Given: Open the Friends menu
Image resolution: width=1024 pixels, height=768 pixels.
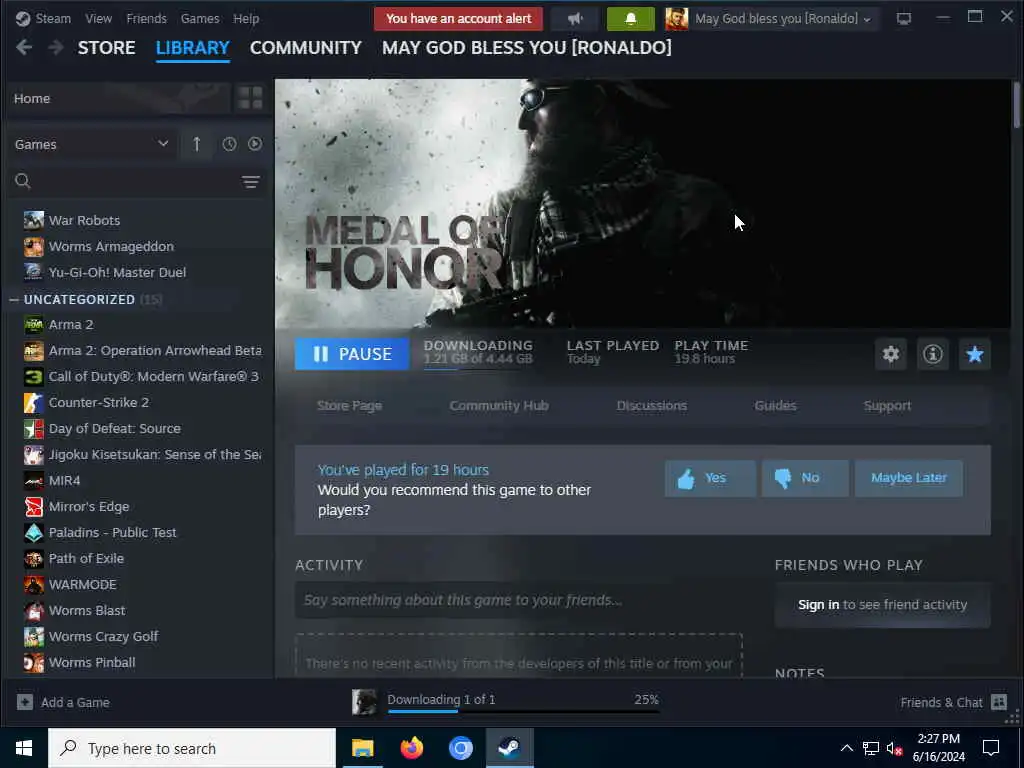Looking at the screenshot, I should point(146,18).
